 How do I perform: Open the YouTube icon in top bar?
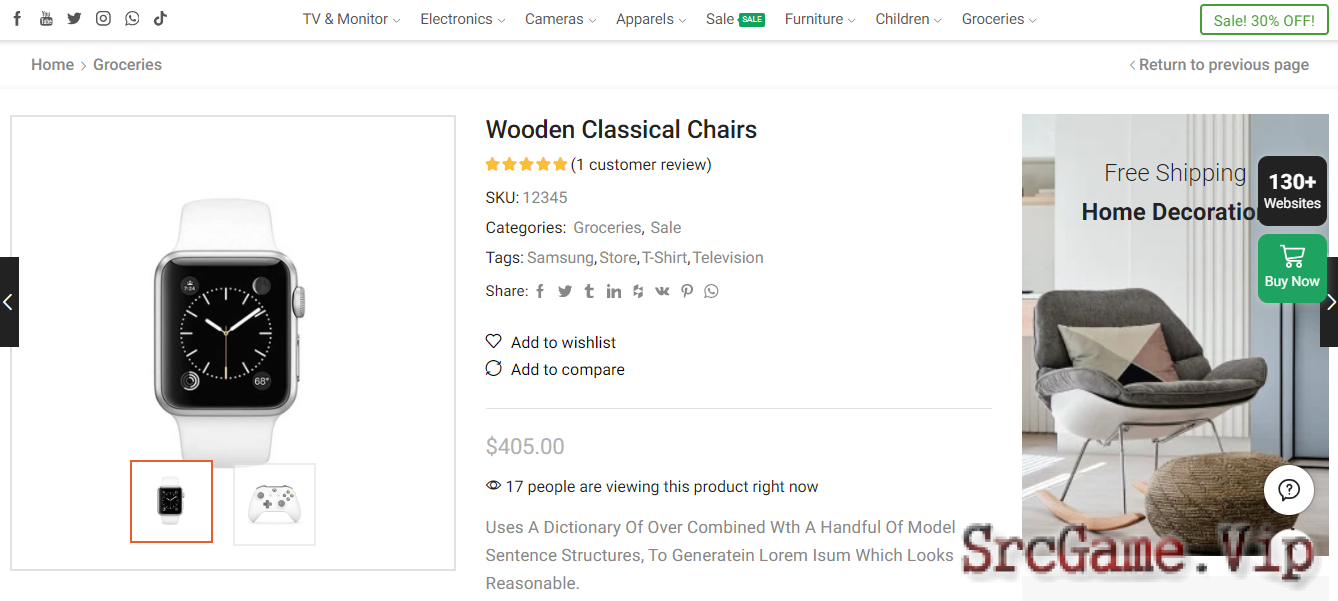pyautogui.click(x=46, y=18)
